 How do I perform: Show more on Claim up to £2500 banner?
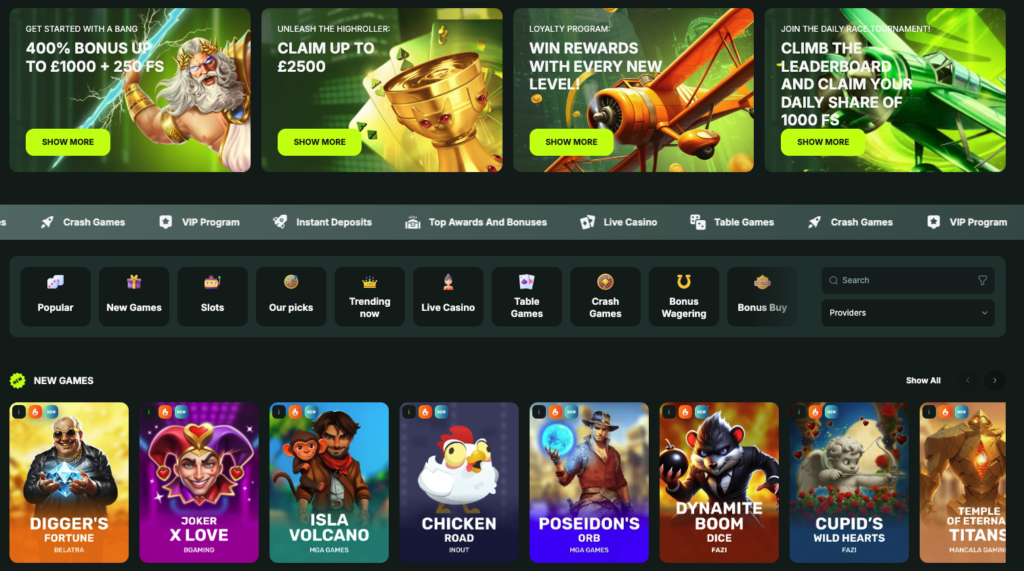click(x=319, y=142)
